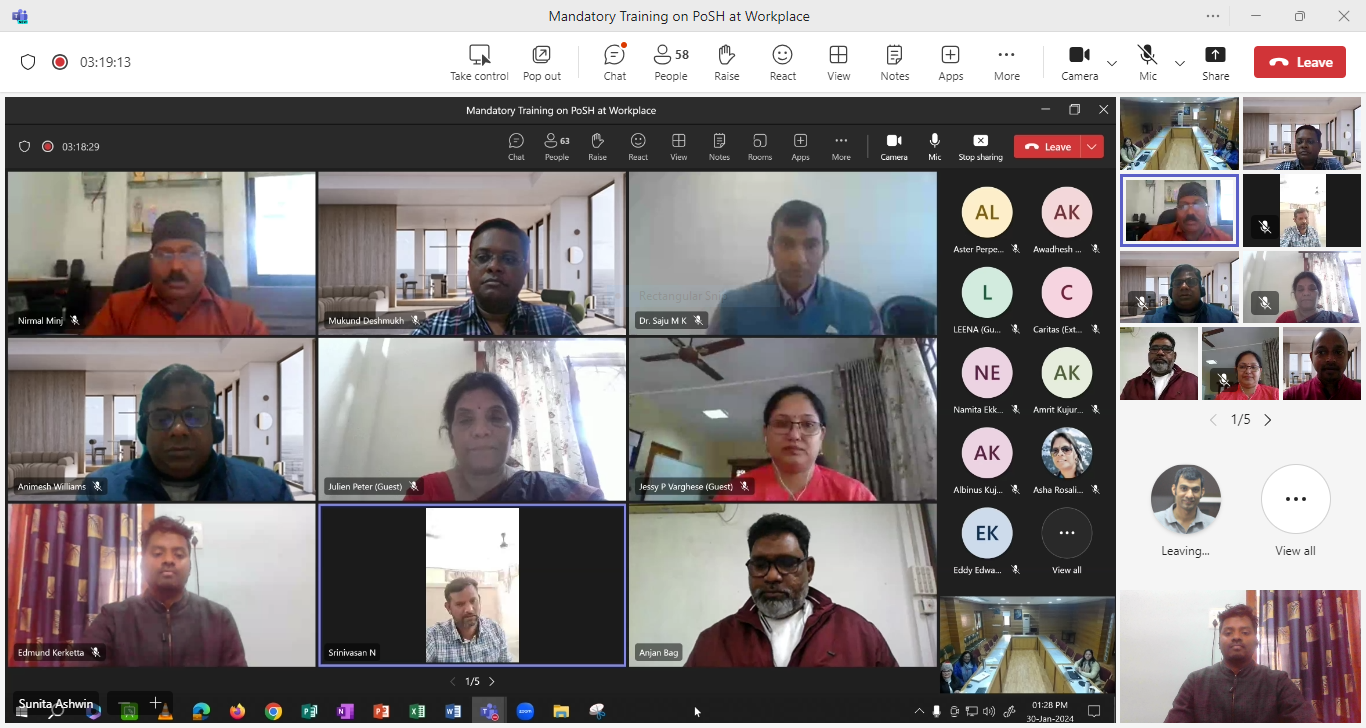1366x728 pixels.
Task: Open the Share content tray
Action: coord(1216,62)
